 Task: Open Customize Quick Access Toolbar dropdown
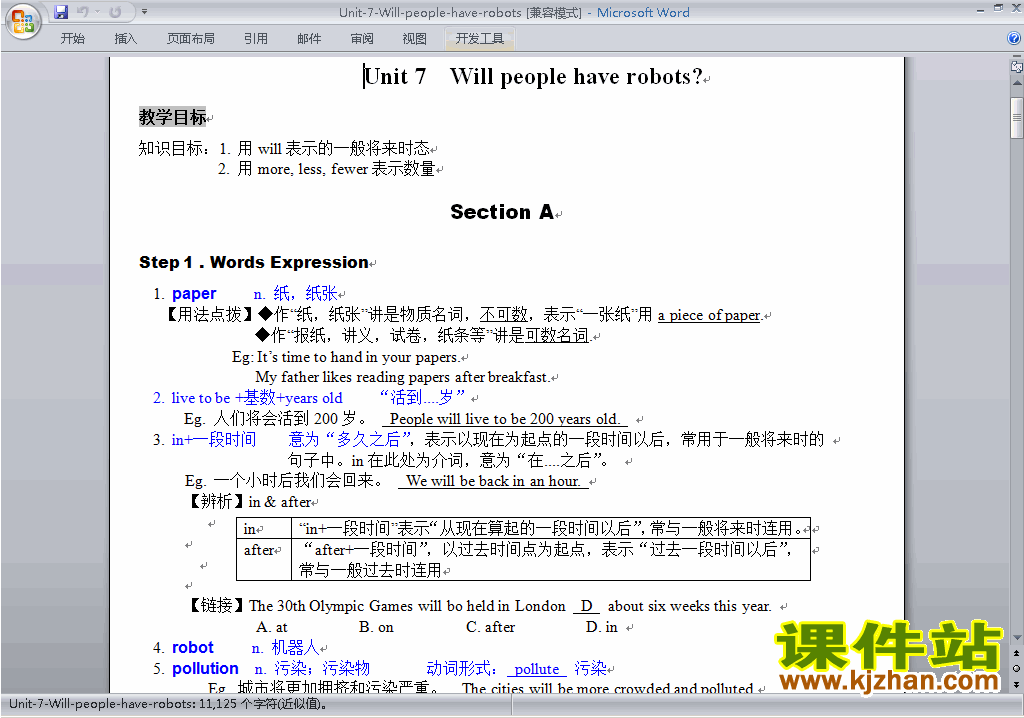coord(144,12)
